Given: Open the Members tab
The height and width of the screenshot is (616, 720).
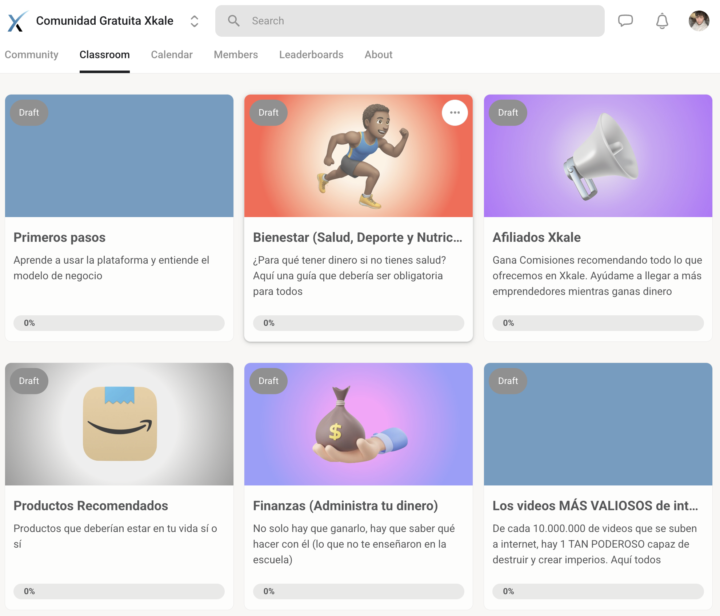Looking at the screenshot, I should [236, 55].
